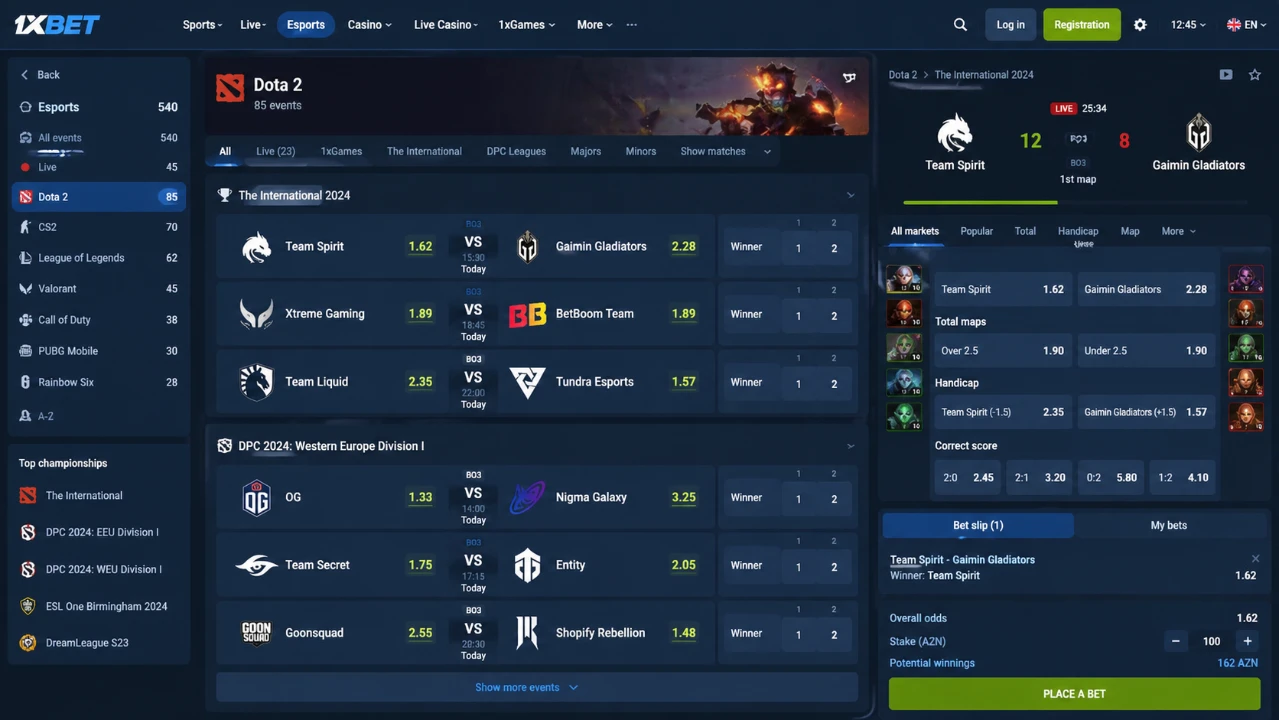Click the Gaimin Gladiators logo in match list

coord(527,246)
